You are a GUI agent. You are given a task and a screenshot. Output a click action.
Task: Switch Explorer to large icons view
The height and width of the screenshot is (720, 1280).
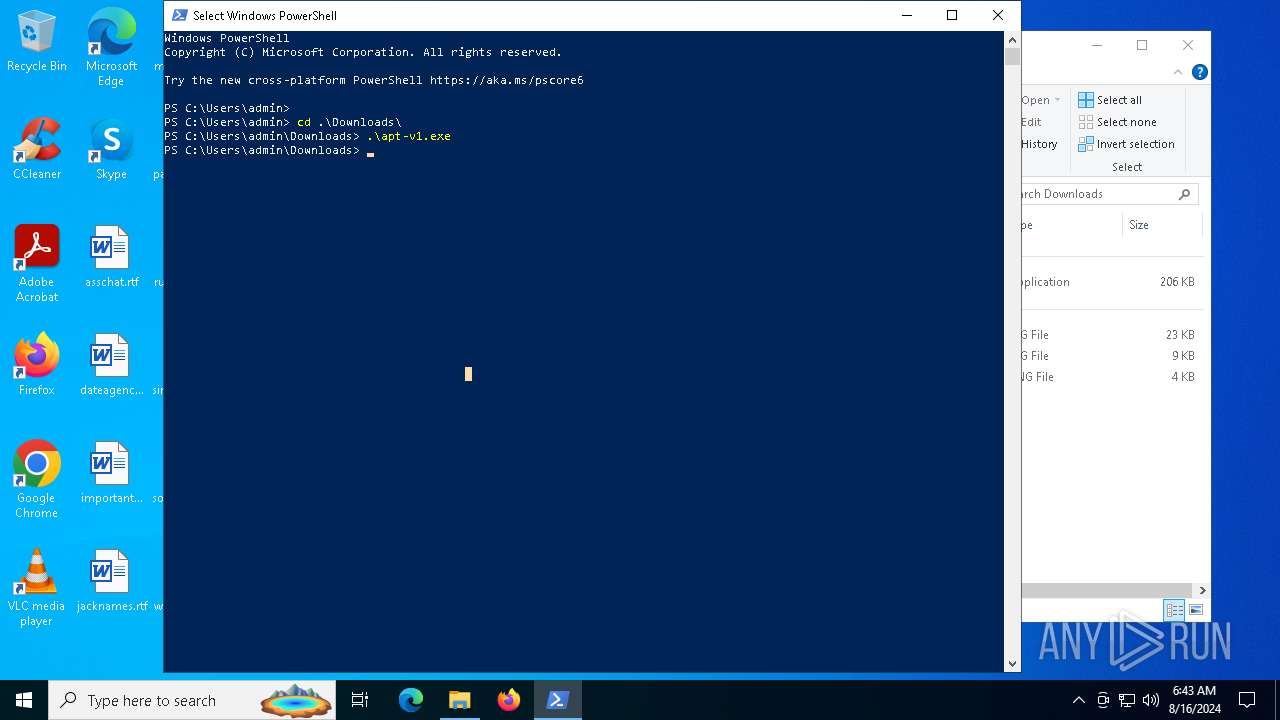pos(1196,610)
